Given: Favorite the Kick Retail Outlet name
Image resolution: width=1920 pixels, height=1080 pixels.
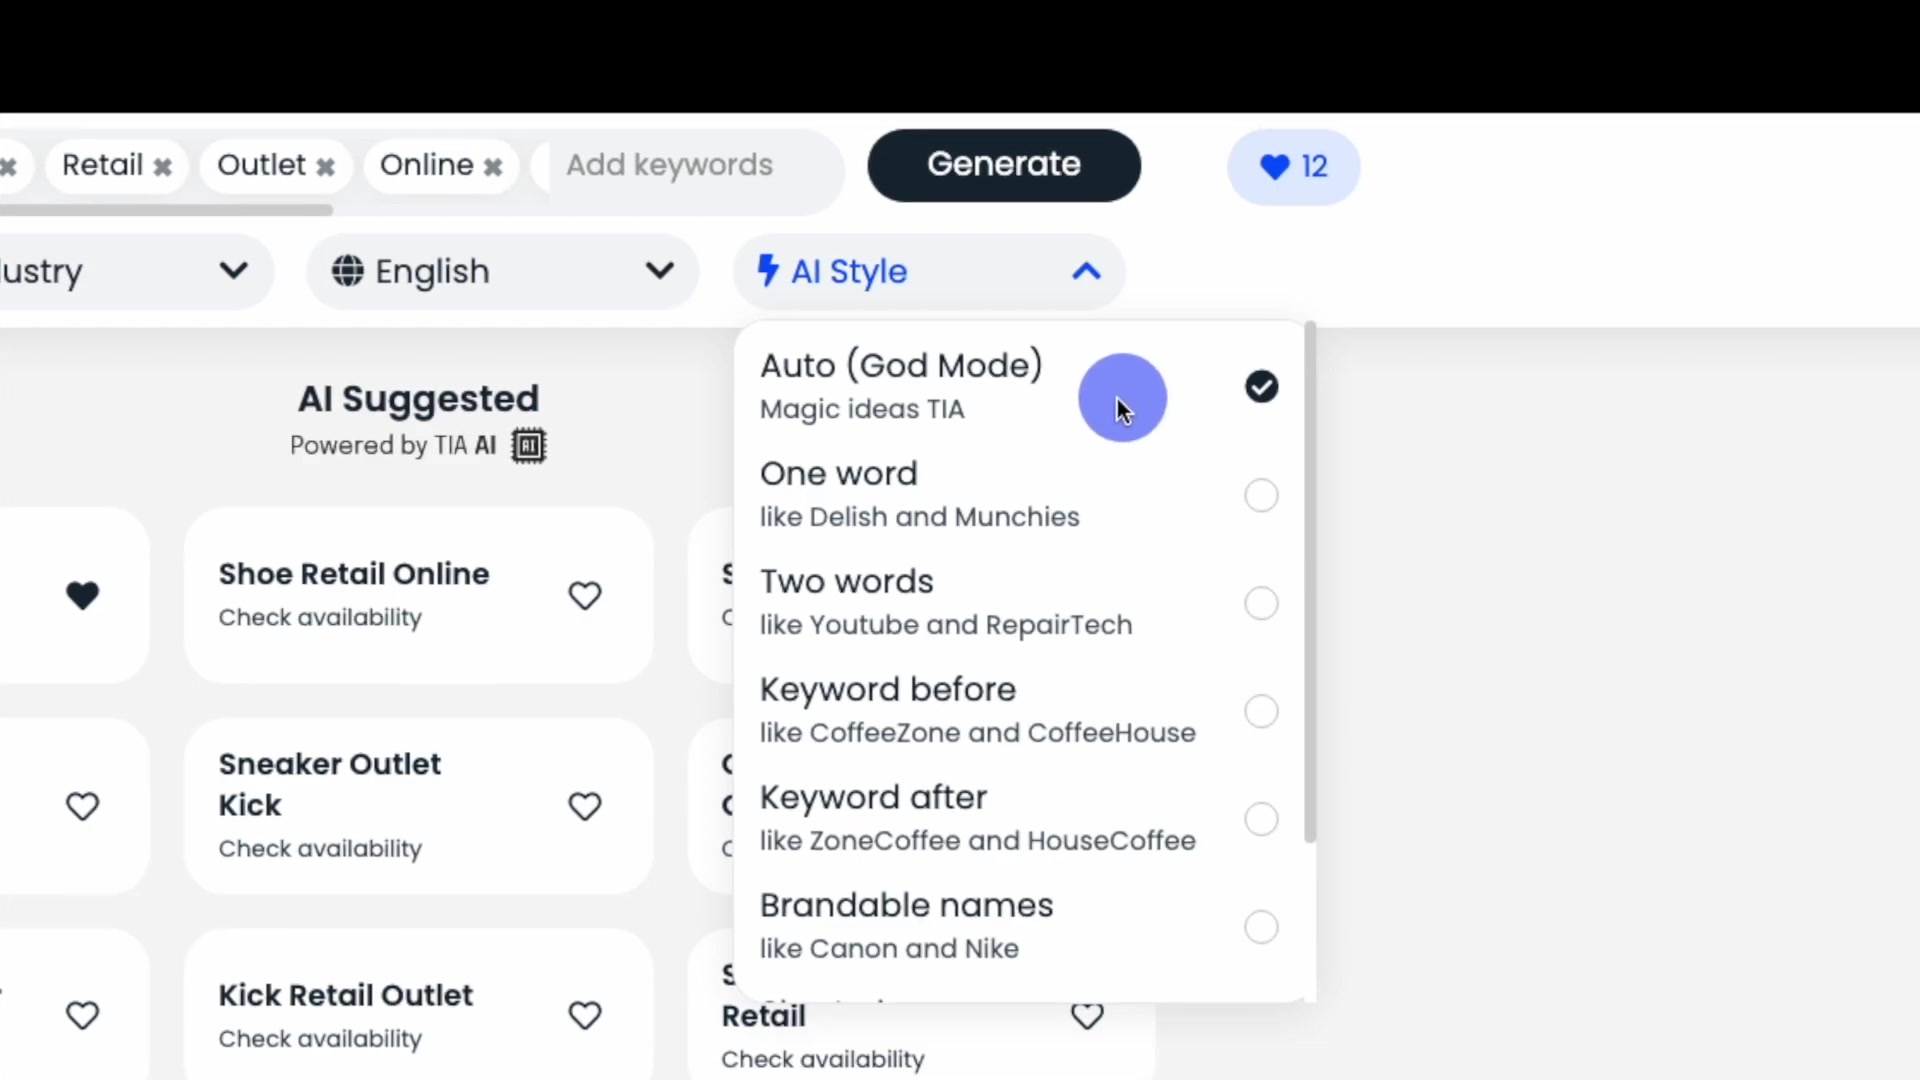Looking at the screenshot, I should [x=585, y=1016].
